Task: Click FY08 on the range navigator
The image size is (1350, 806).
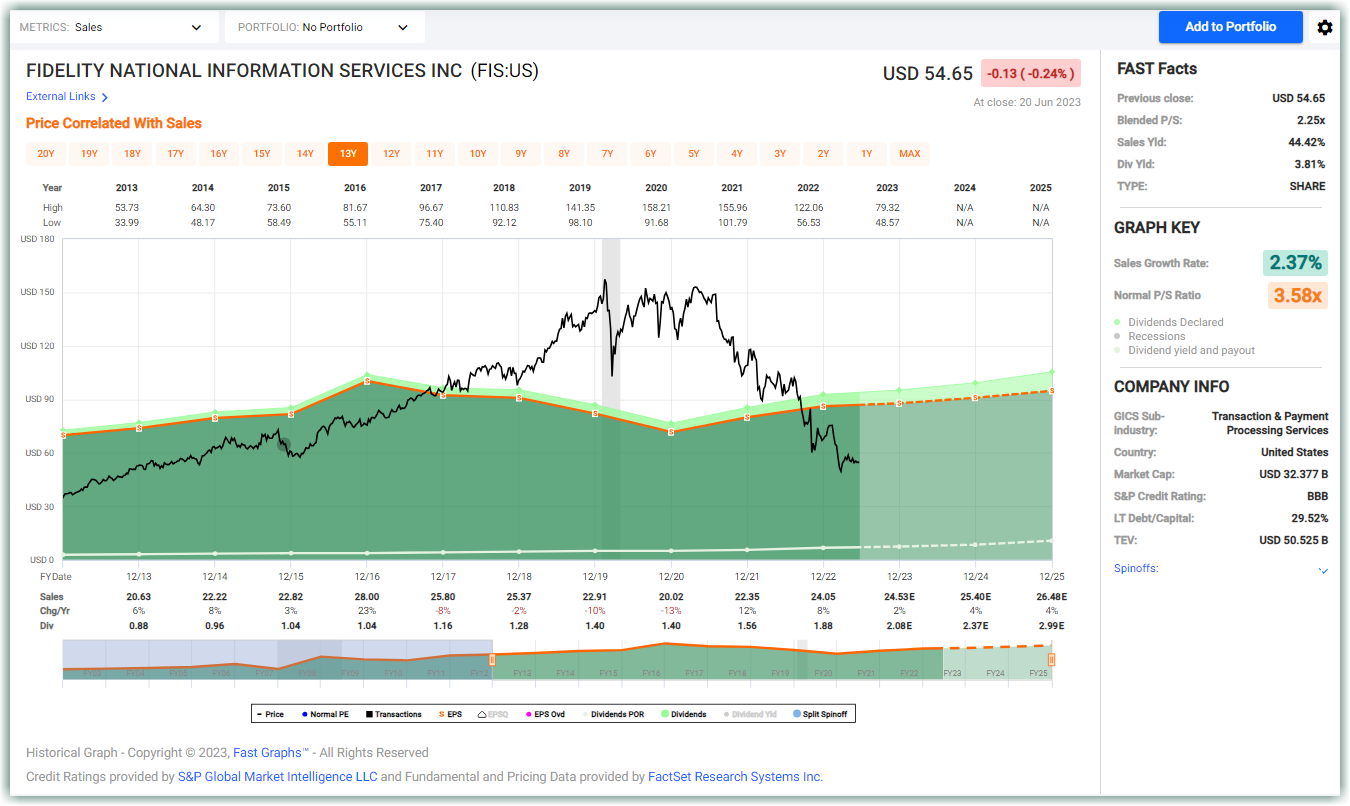Action: click(307, 673)
